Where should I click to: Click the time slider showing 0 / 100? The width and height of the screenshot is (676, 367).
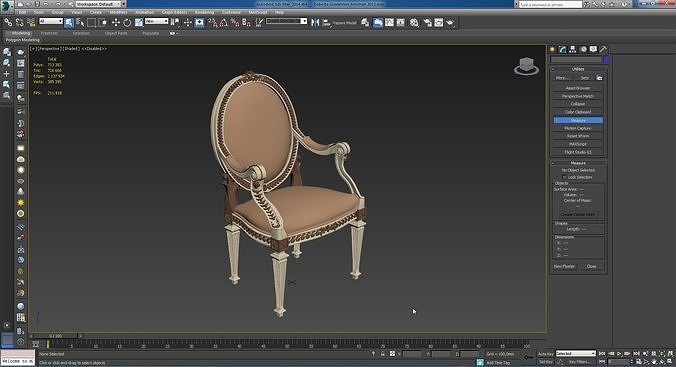(55, 336)
